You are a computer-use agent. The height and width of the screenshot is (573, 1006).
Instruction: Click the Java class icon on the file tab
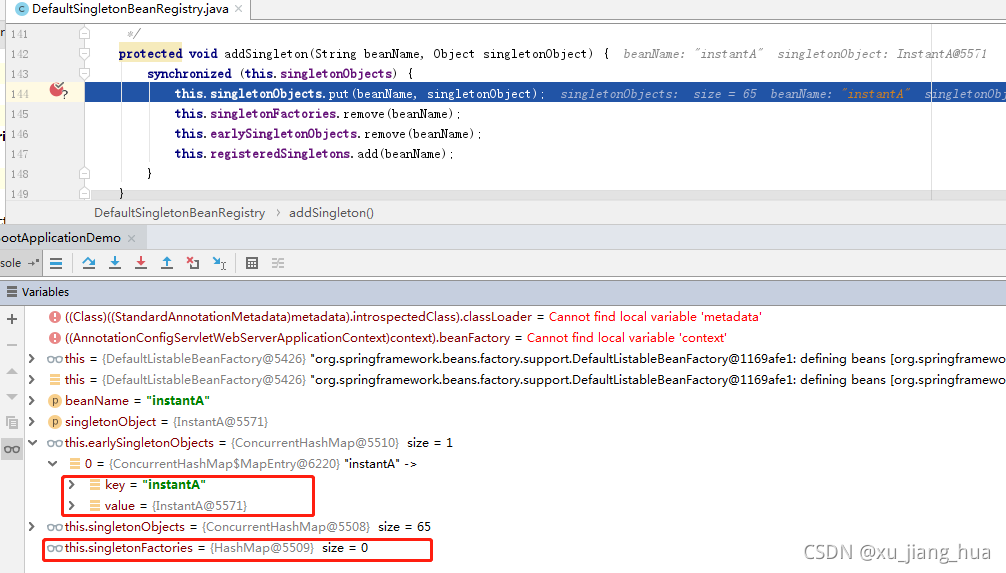pyautogui.click(x=22, y=9)
